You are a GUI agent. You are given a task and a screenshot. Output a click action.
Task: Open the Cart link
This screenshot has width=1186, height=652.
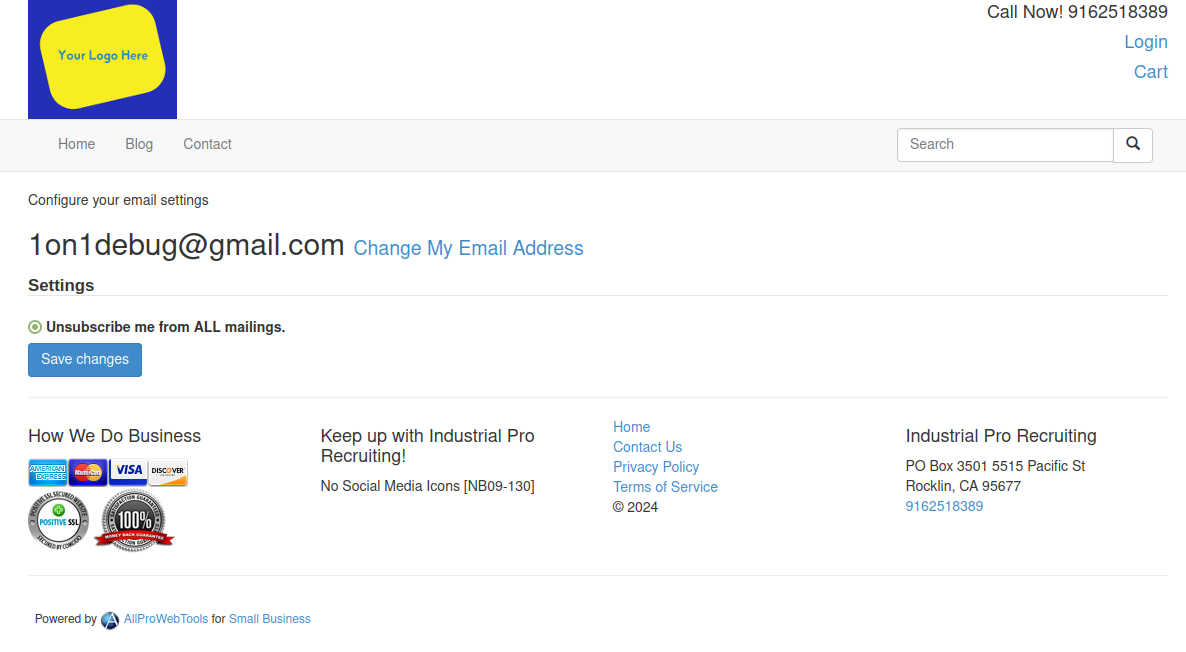[x=1150, y=72]
